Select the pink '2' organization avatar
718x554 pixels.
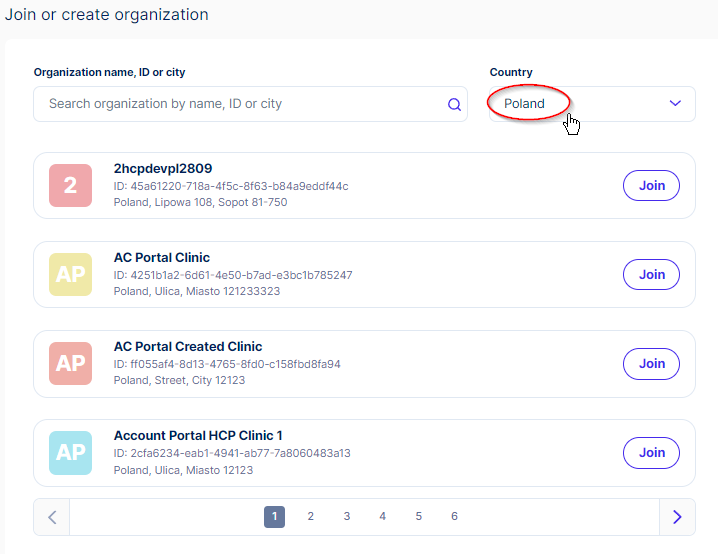click(71, 185)
